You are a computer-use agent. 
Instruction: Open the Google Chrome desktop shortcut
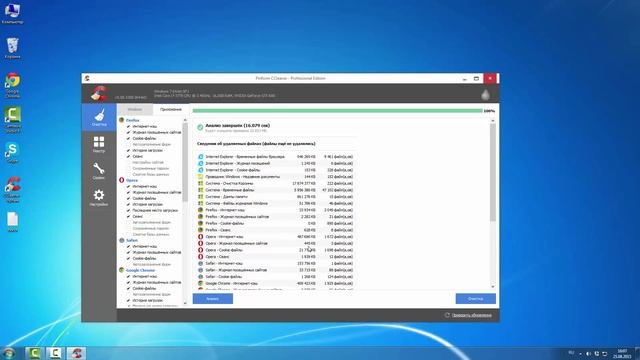point(12,85)
